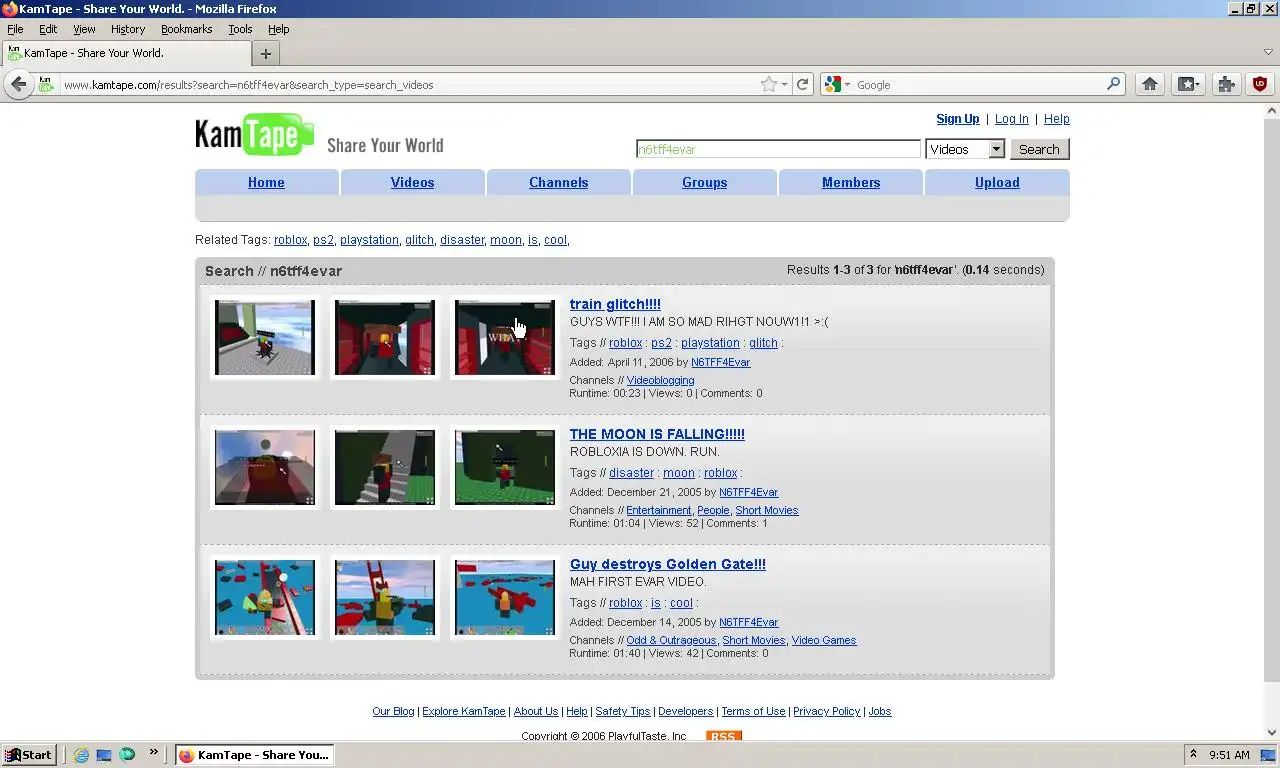This screenshot has width=1280, height=768.
Task: Go back using the Firefox back arrow
Action: point(18,85)
